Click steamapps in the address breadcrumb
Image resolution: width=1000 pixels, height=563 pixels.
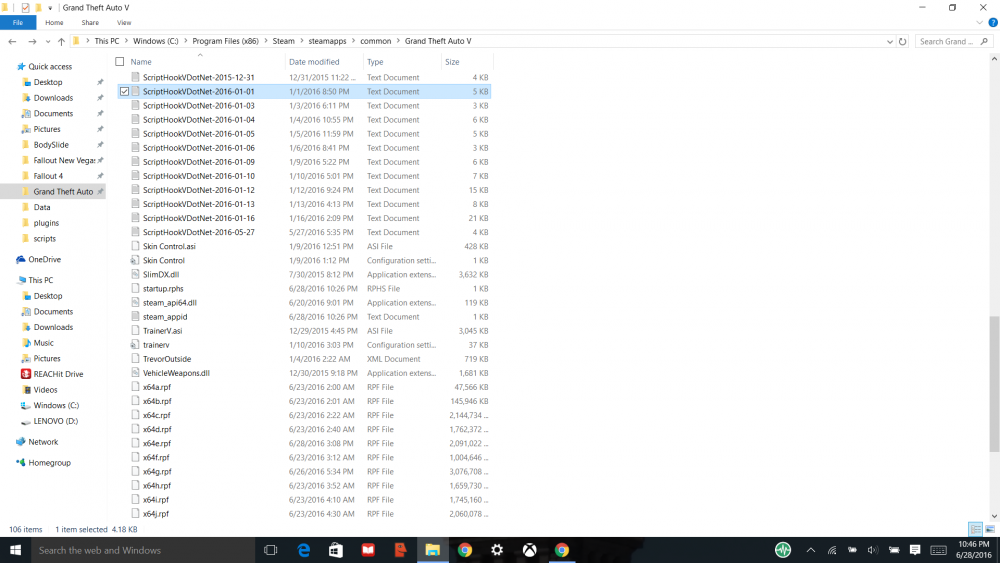[327, 41]
